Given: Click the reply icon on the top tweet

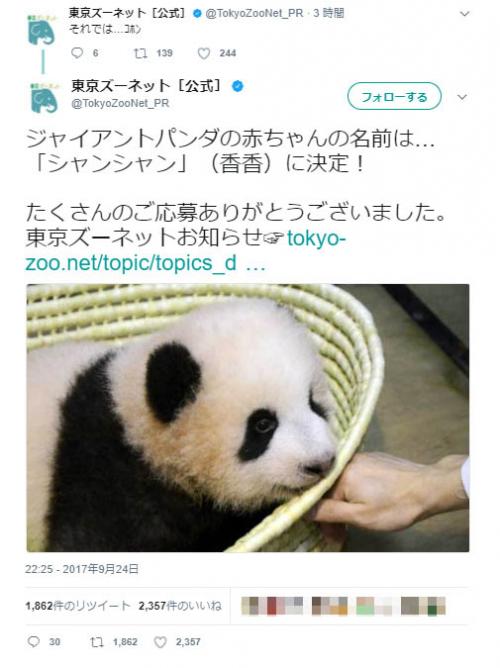Looking at the screenshot, I should click(77, 53).
